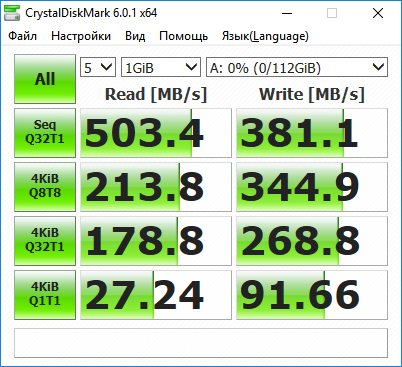Close the CrystalDiskMark window
Viewport: 402px width, 367px height.
tap(378, 13)
